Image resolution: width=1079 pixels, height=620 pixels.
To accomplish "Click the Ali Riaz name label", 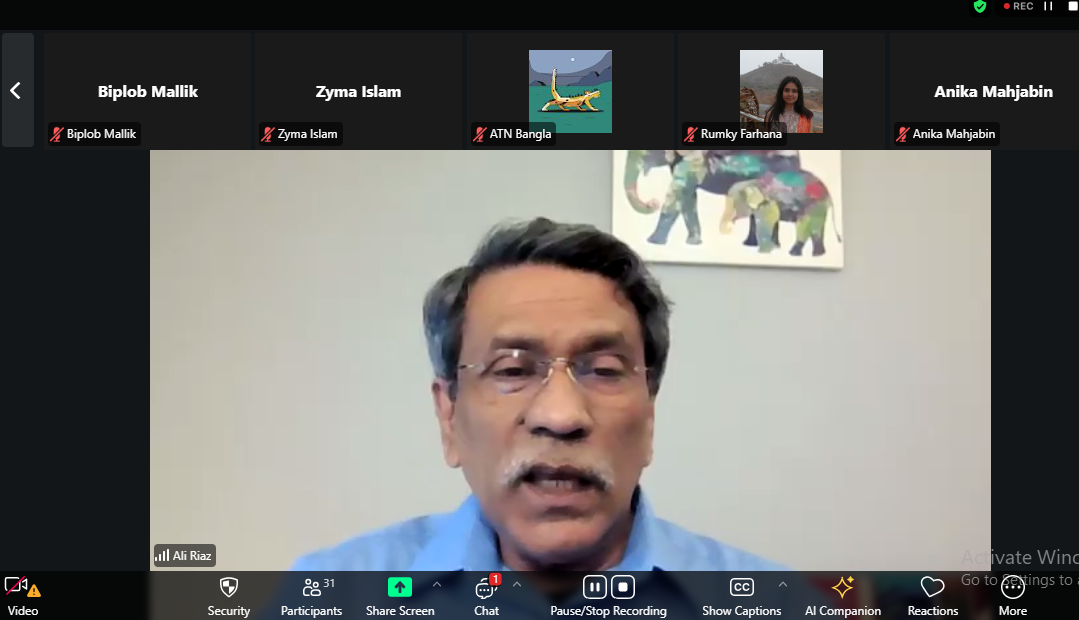I will [192, 555].
